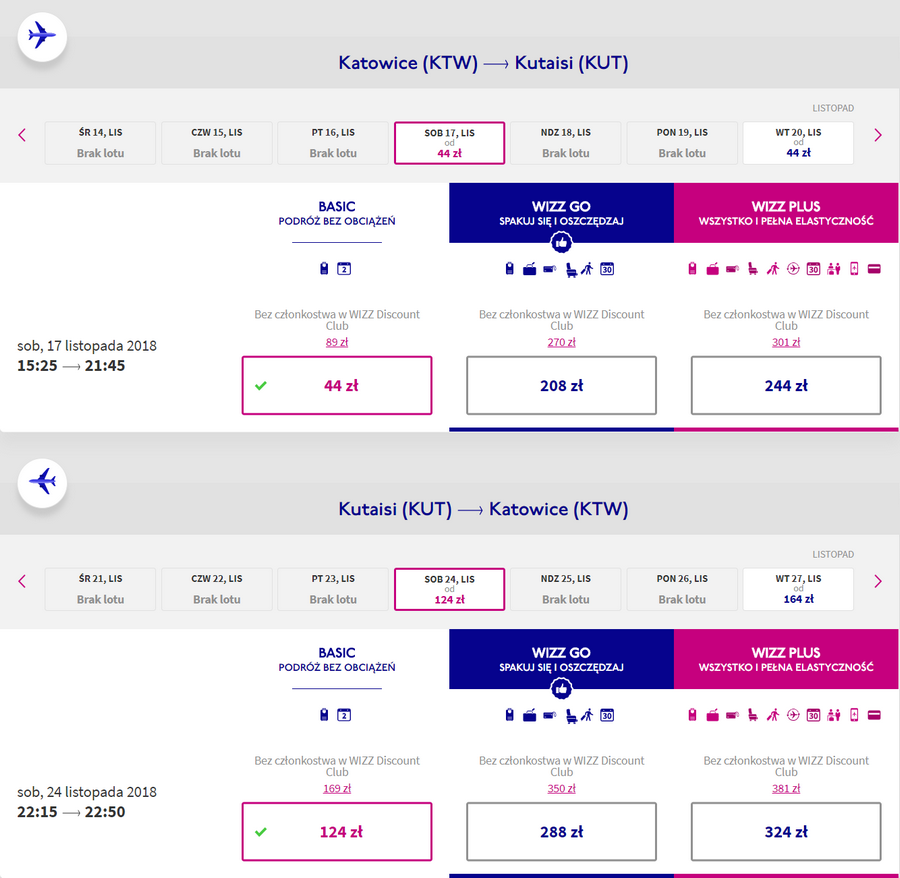Viewport: 900px width, 878px height.
Task: Click outbound WIZZ Plus seat icon
Action: pyautogui.click(x=752, y=269)
